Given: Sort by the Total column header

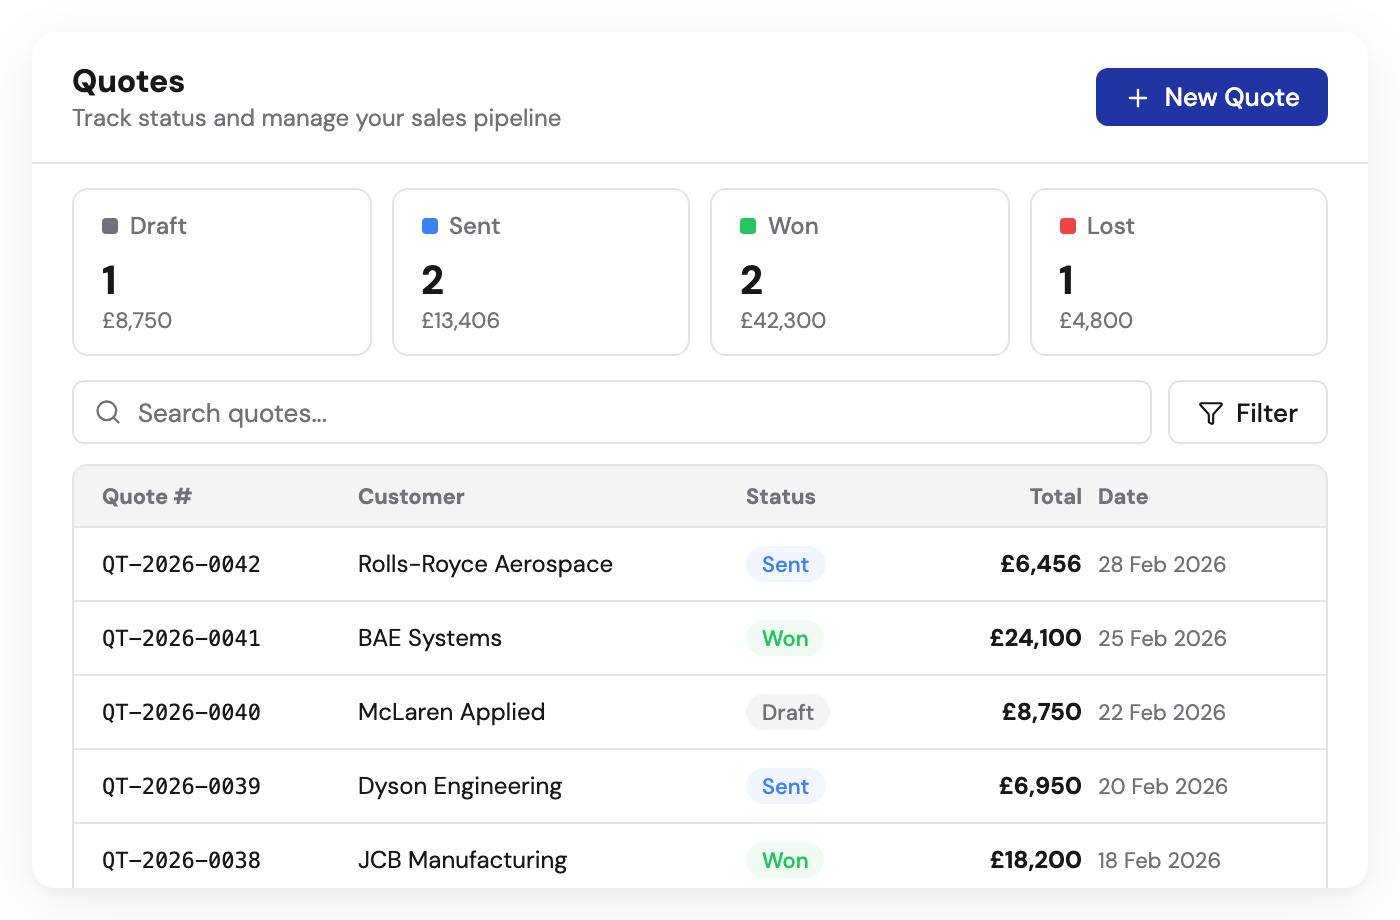Looking at the screenshot, I should [x=1055, y=496].
